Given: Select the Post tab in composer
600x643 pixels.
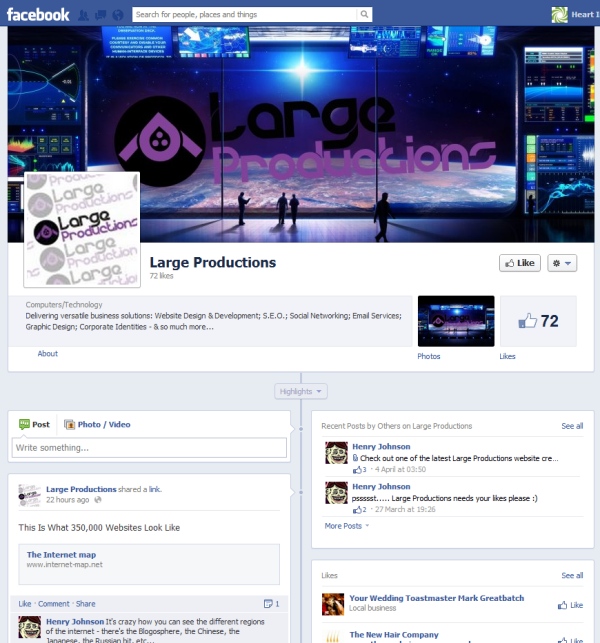Looking at the screenshot, I should pos(33,424).
